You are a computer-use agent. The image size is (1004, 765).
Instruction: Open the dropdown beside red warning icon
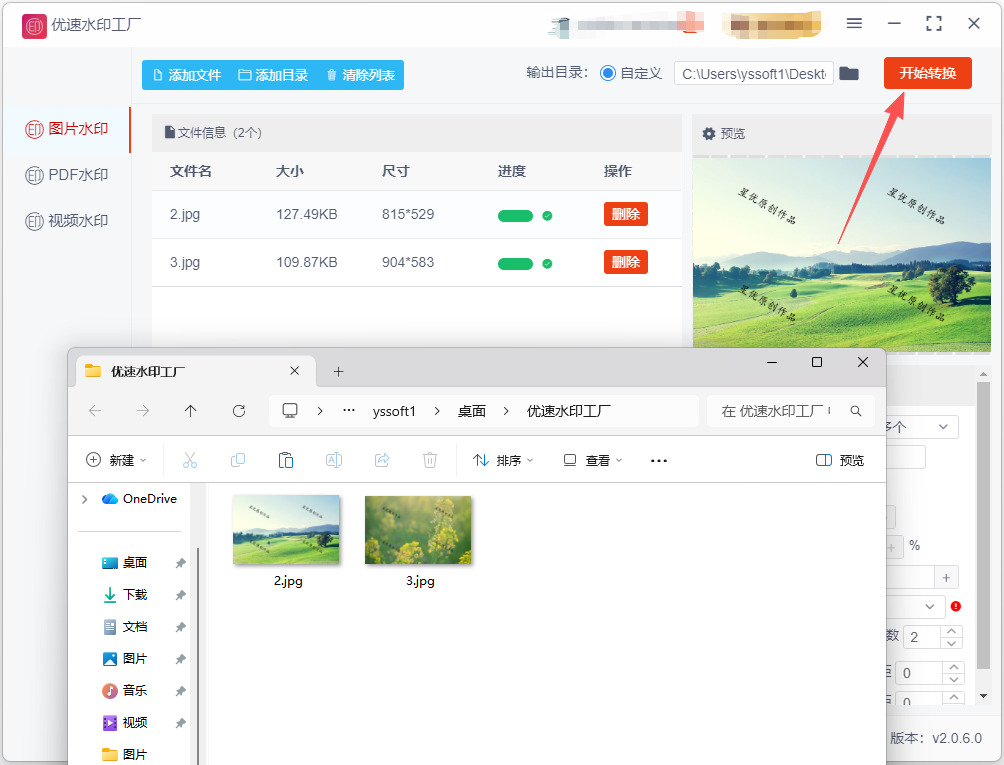pyautogui.click(x=930, y=606)
